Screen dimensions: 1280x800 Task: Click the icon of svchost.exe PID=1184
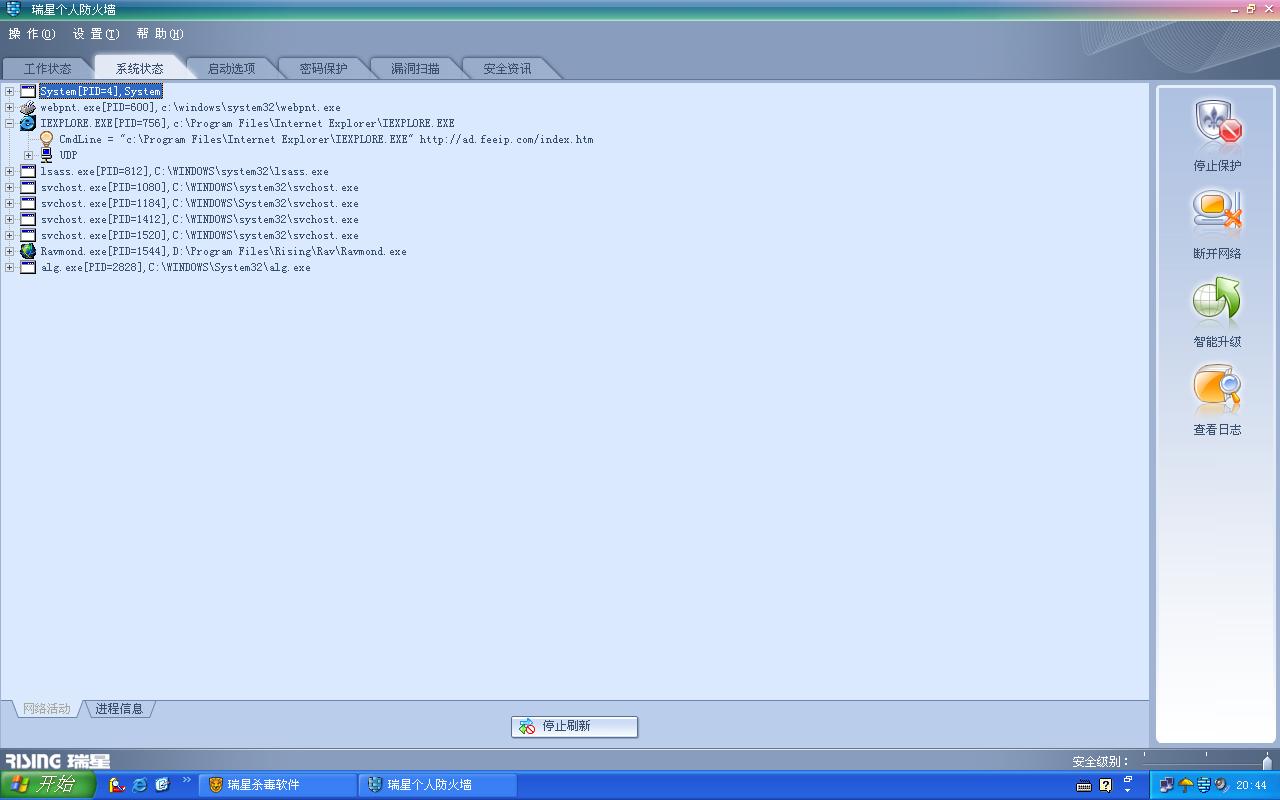click(x=28, y=203)
